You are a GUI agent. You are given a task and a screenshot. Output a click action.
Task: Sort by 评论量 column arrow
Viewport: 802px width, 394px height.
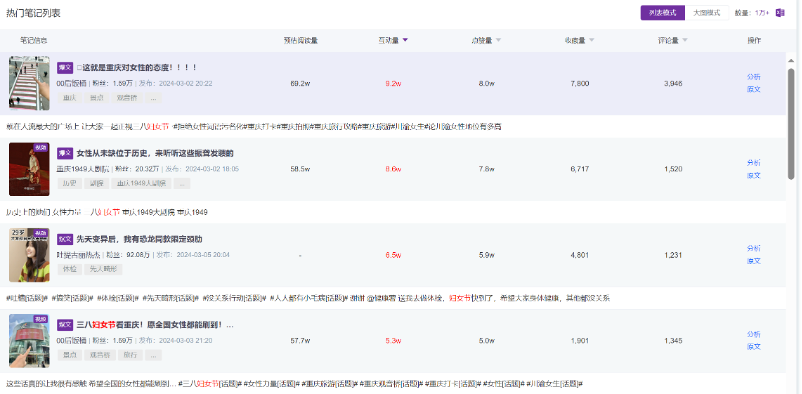(x=684, y=40)
